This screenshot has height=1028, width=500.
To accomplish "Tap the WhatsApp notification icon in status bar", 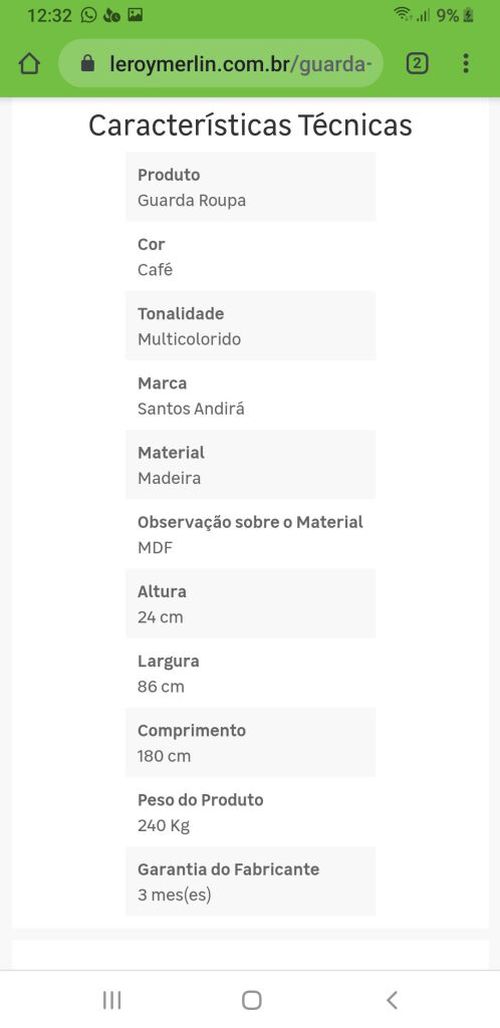I will pos(88,15).
